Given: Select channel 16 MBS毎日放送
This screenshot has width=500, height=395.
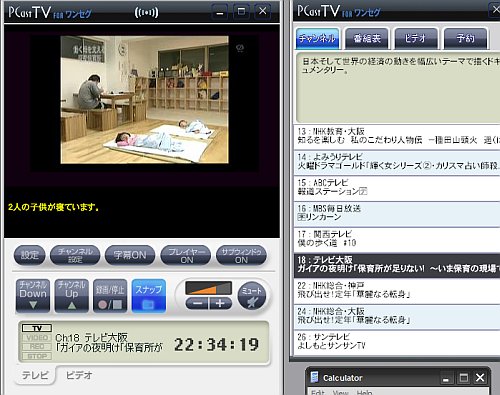Looking at the screenshot, I should pos(397,213).
